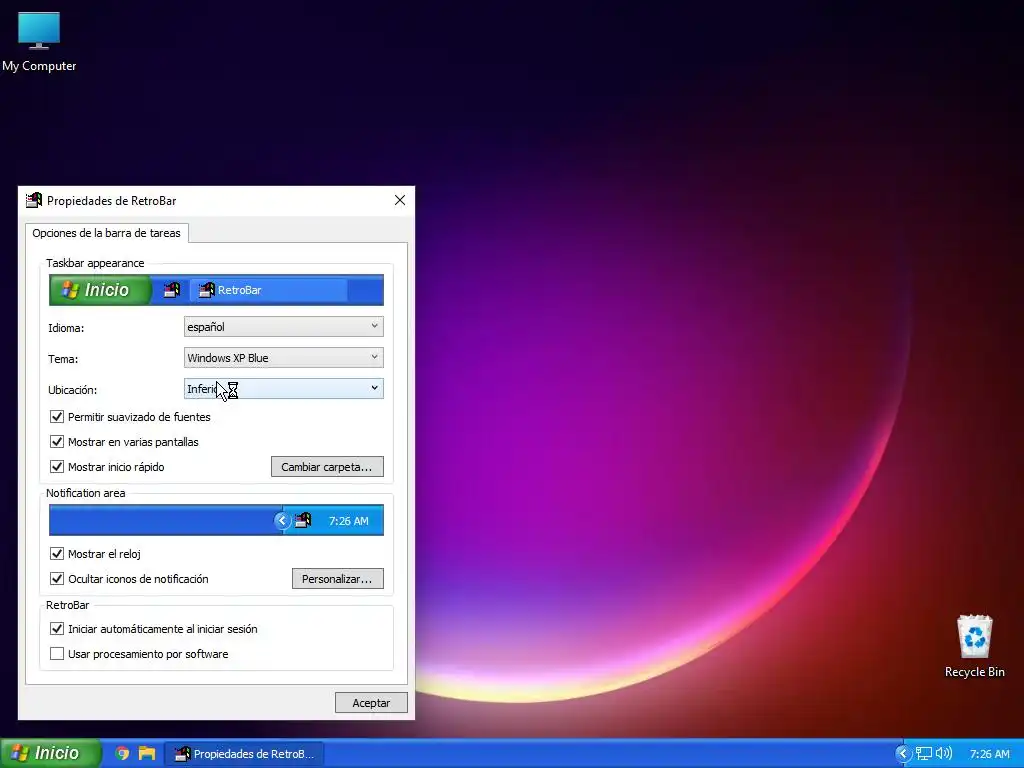Image resolution: width=1024 pixels, height=768 pixels.
Task: Click the network tray icon
Action: click(923, 754)
